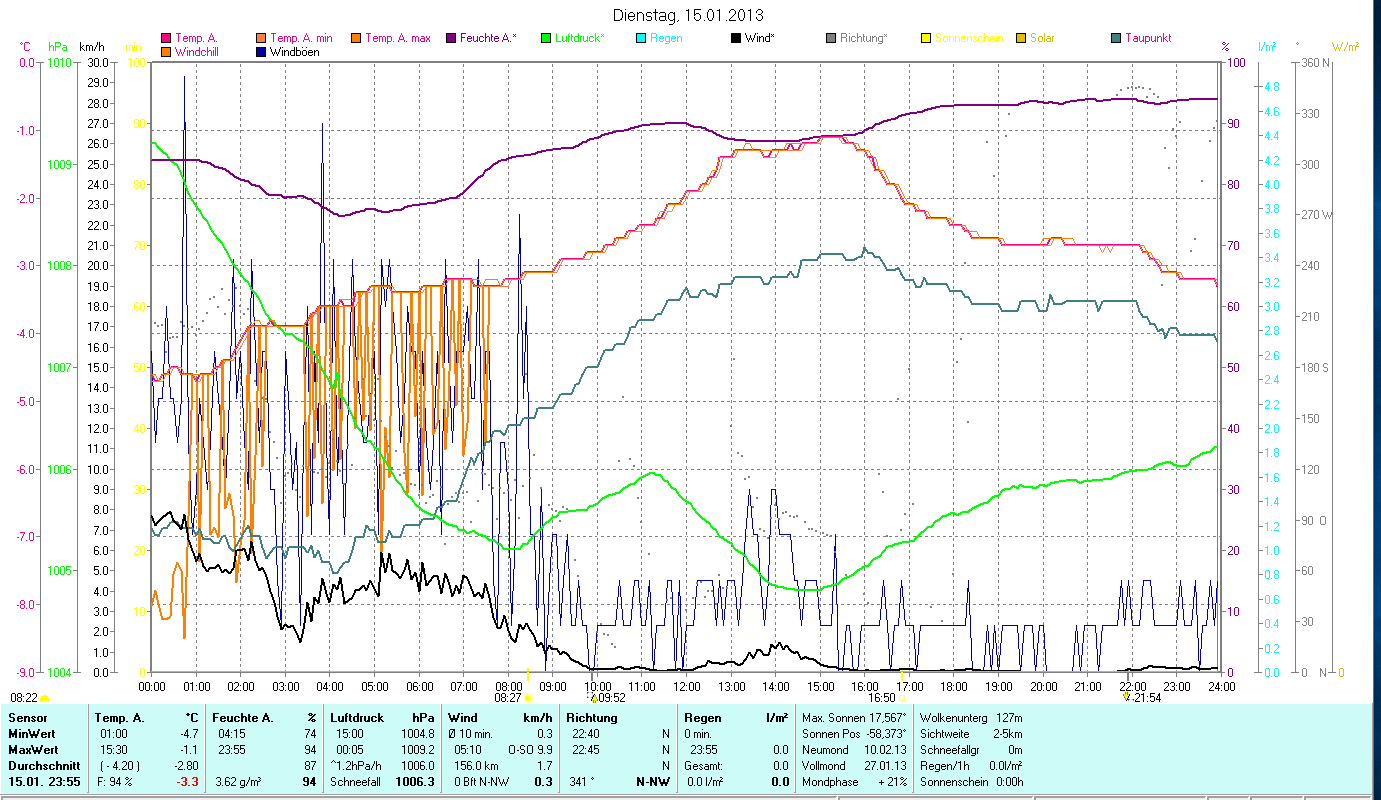This screenshot has height=800, width=1381.
Task: Click the 3.62 g/m³ absolute humidity value
Action: click(239, 782)
